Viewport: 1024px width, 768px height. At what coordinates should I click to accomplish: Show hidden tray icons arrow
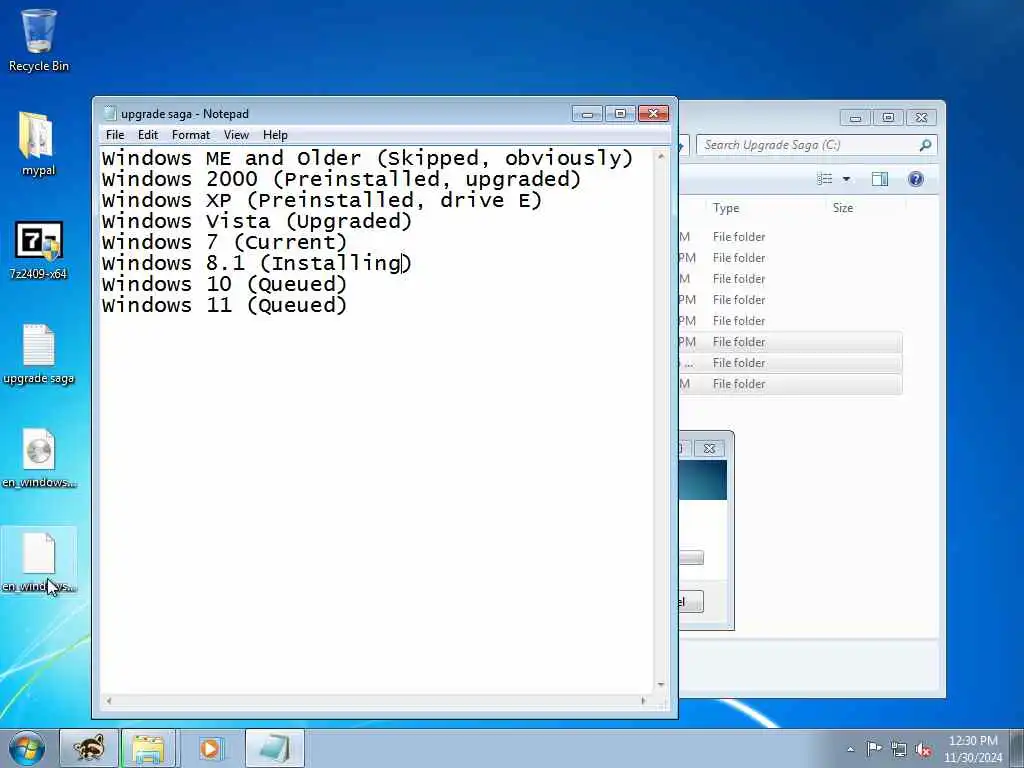[x=850, y=749]
